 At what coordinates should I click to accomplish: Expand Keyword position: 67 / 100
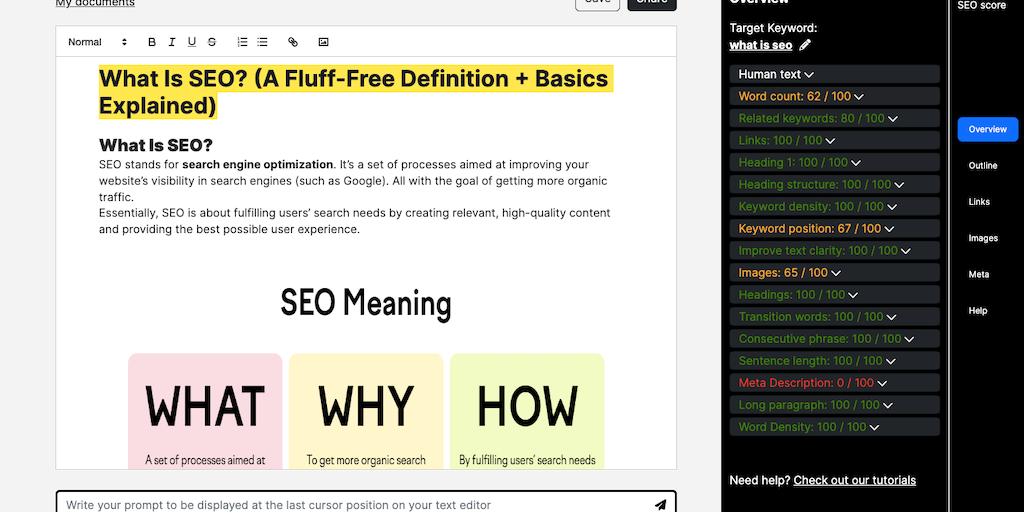point(835,229)
